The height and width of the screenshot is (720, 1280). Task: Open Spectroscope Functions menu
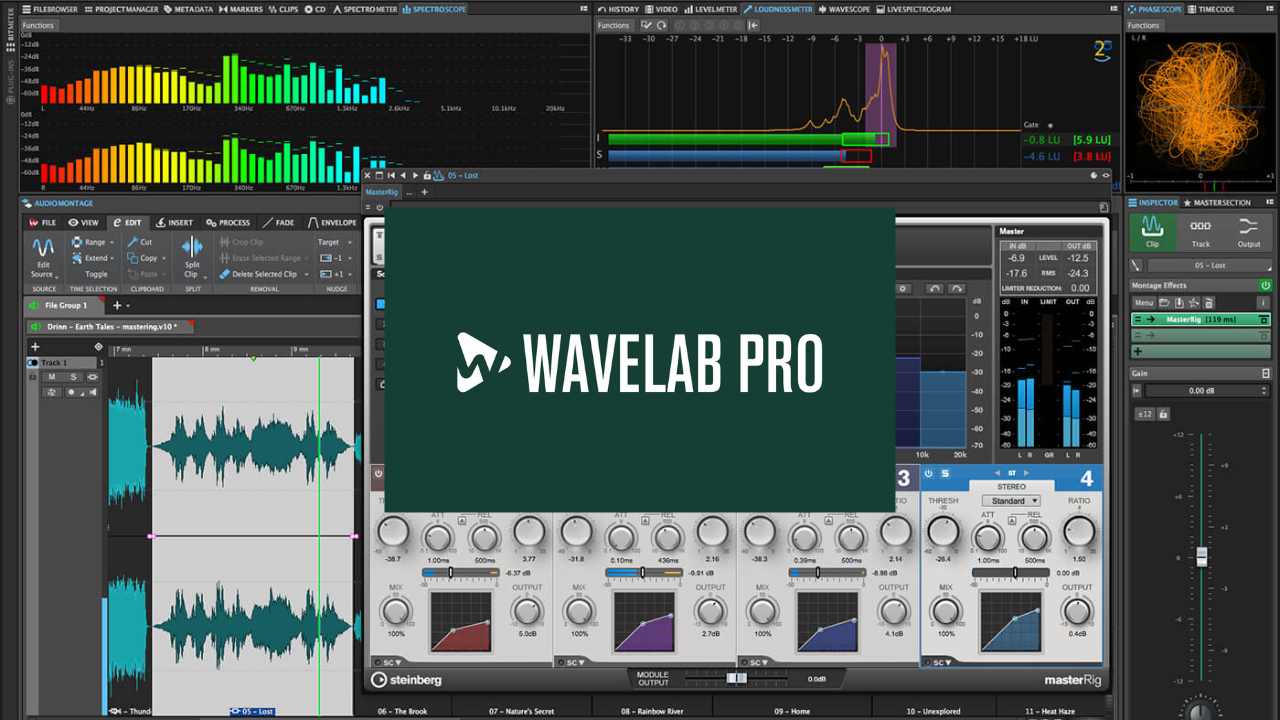click(38, 25)
